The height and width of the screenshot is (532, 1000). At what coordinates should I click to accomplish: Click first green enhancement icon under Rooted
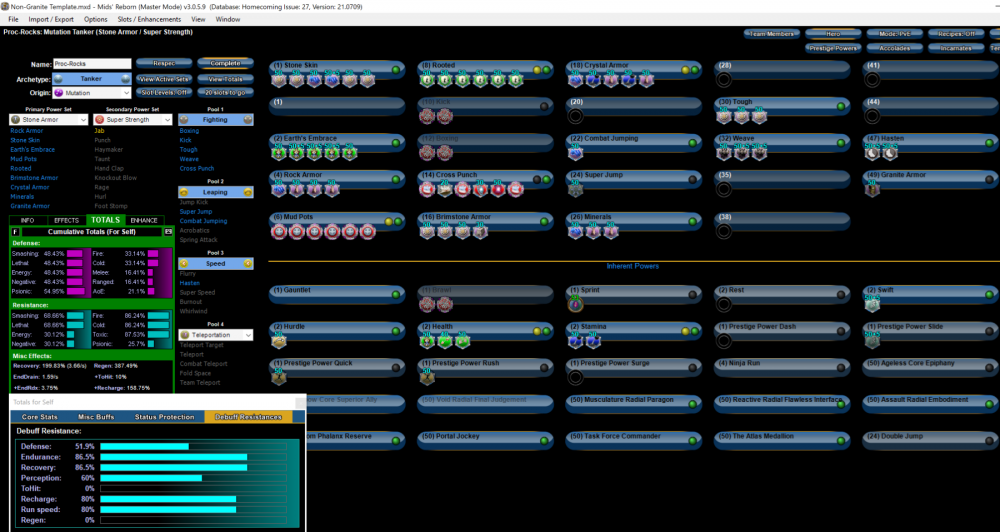pos(428,79)
